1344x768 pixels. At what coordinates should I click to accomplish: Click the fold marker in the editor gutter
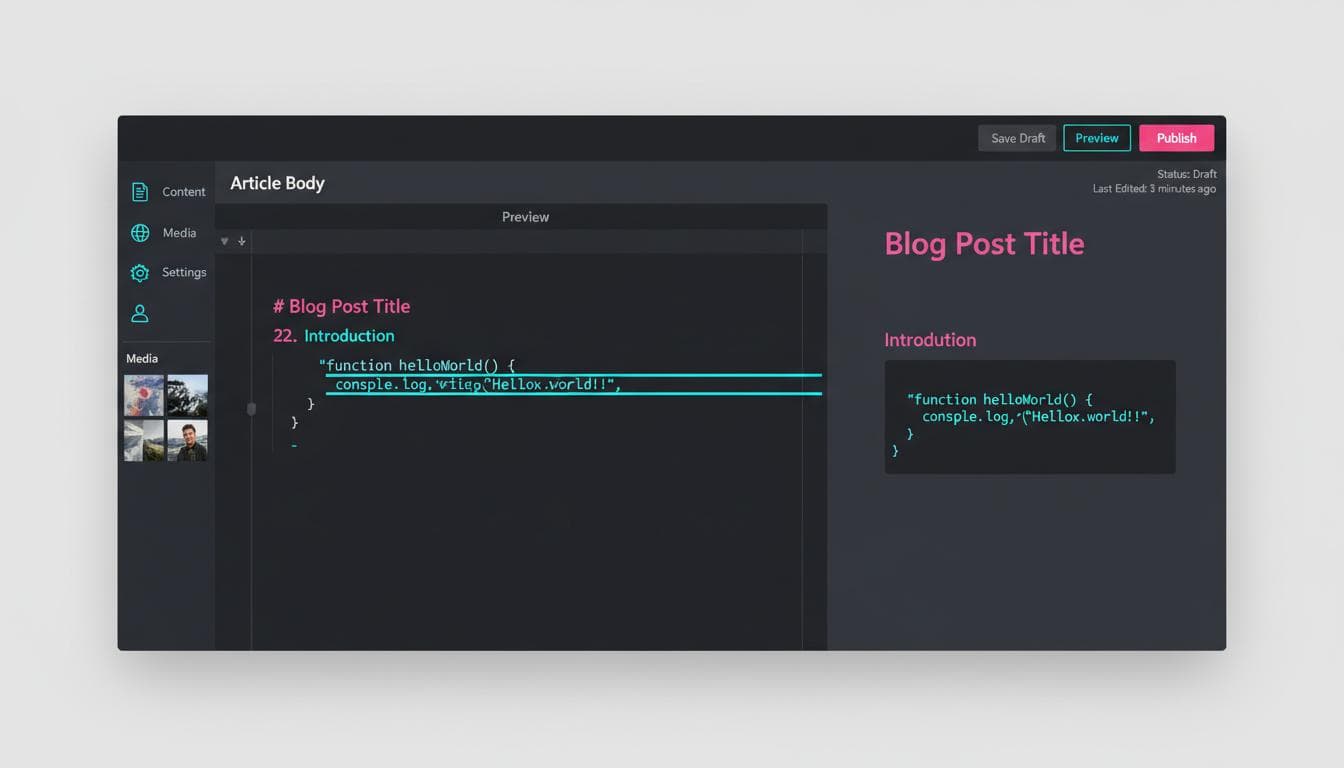(251, 409)
